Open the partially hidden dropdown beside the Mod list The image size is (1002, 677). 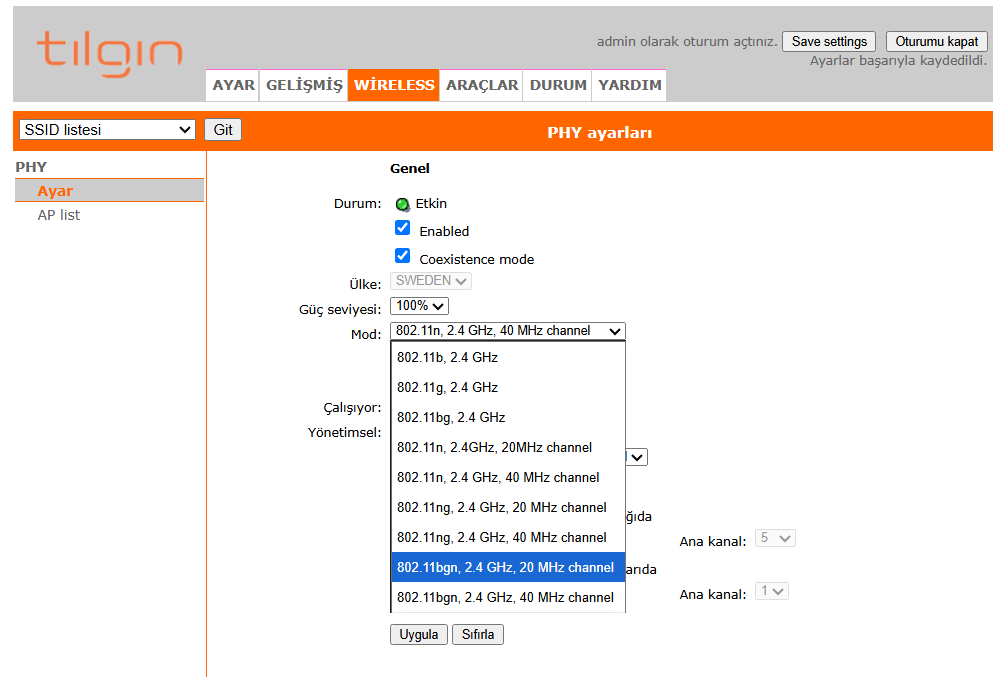[637, 457]
